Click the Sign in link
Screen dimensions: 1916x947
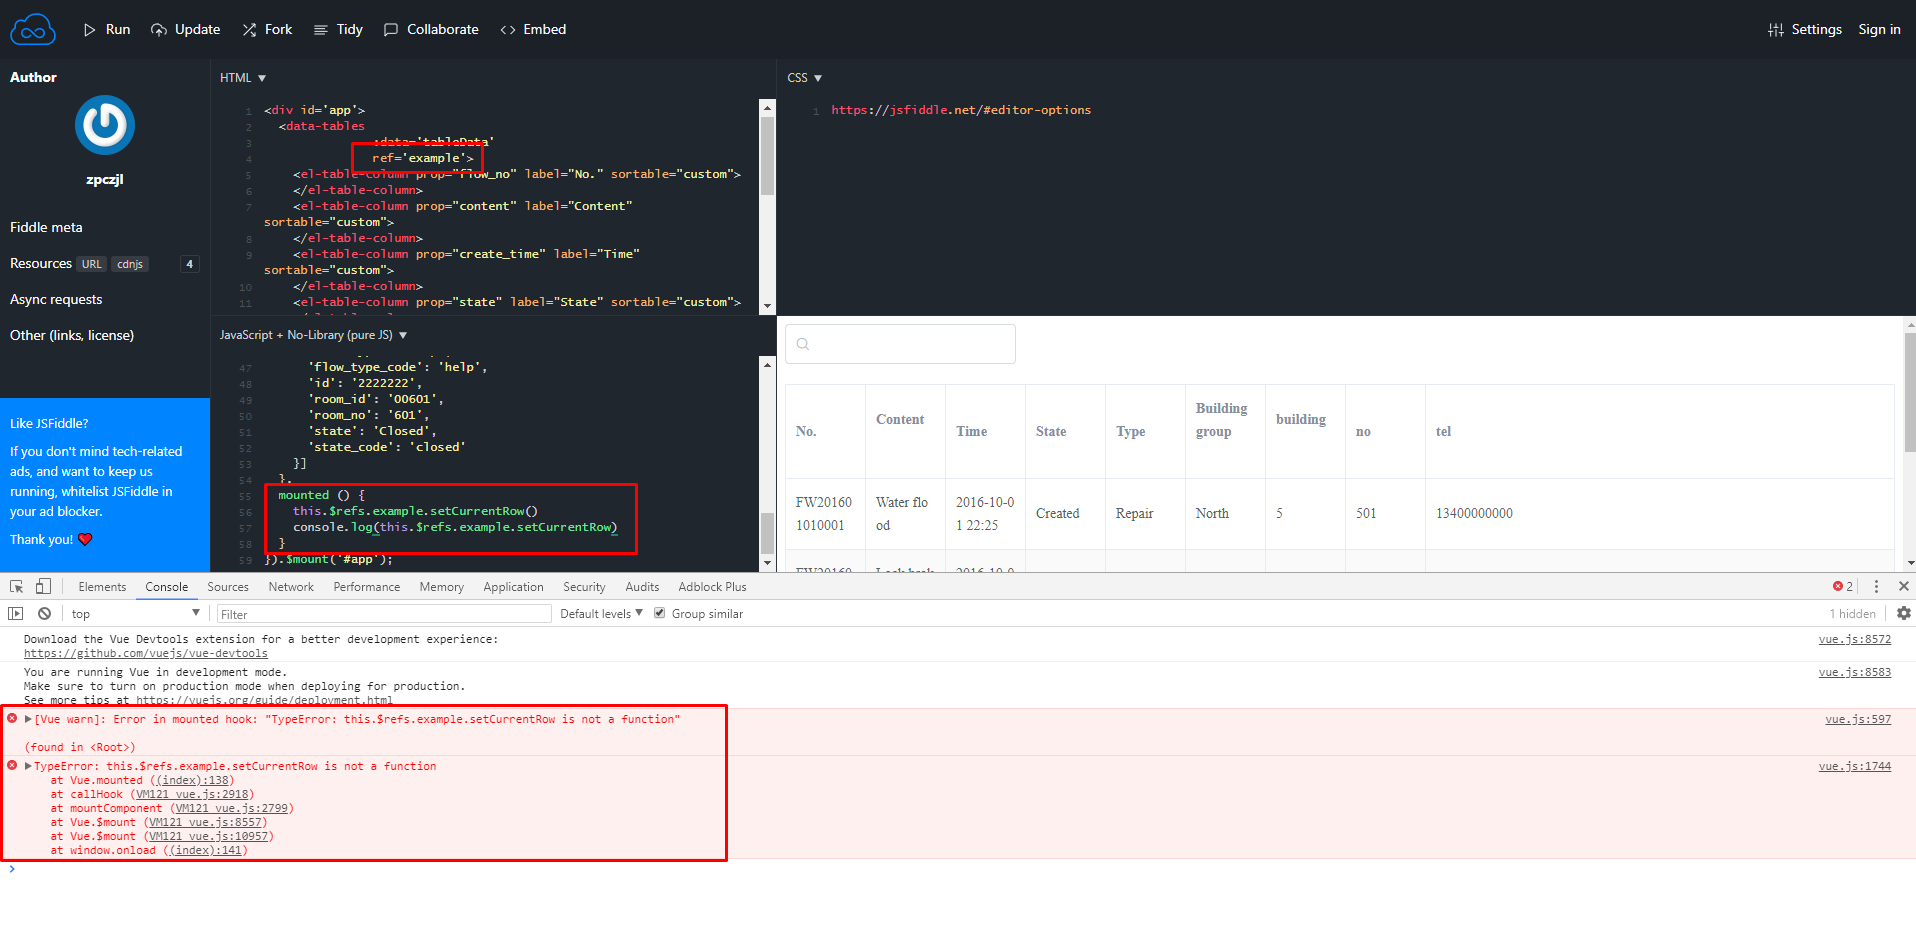click(x=1878, y=29)
